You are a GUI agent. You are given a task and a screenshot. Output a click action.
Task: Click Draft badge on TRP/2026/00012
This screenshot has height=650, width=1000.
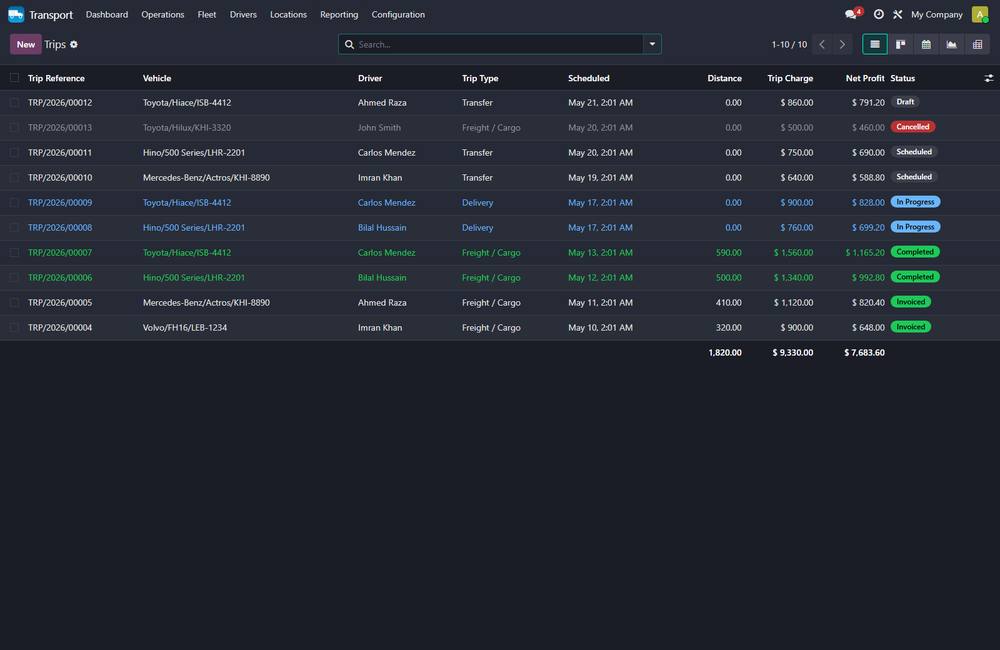tap(905, 102)
